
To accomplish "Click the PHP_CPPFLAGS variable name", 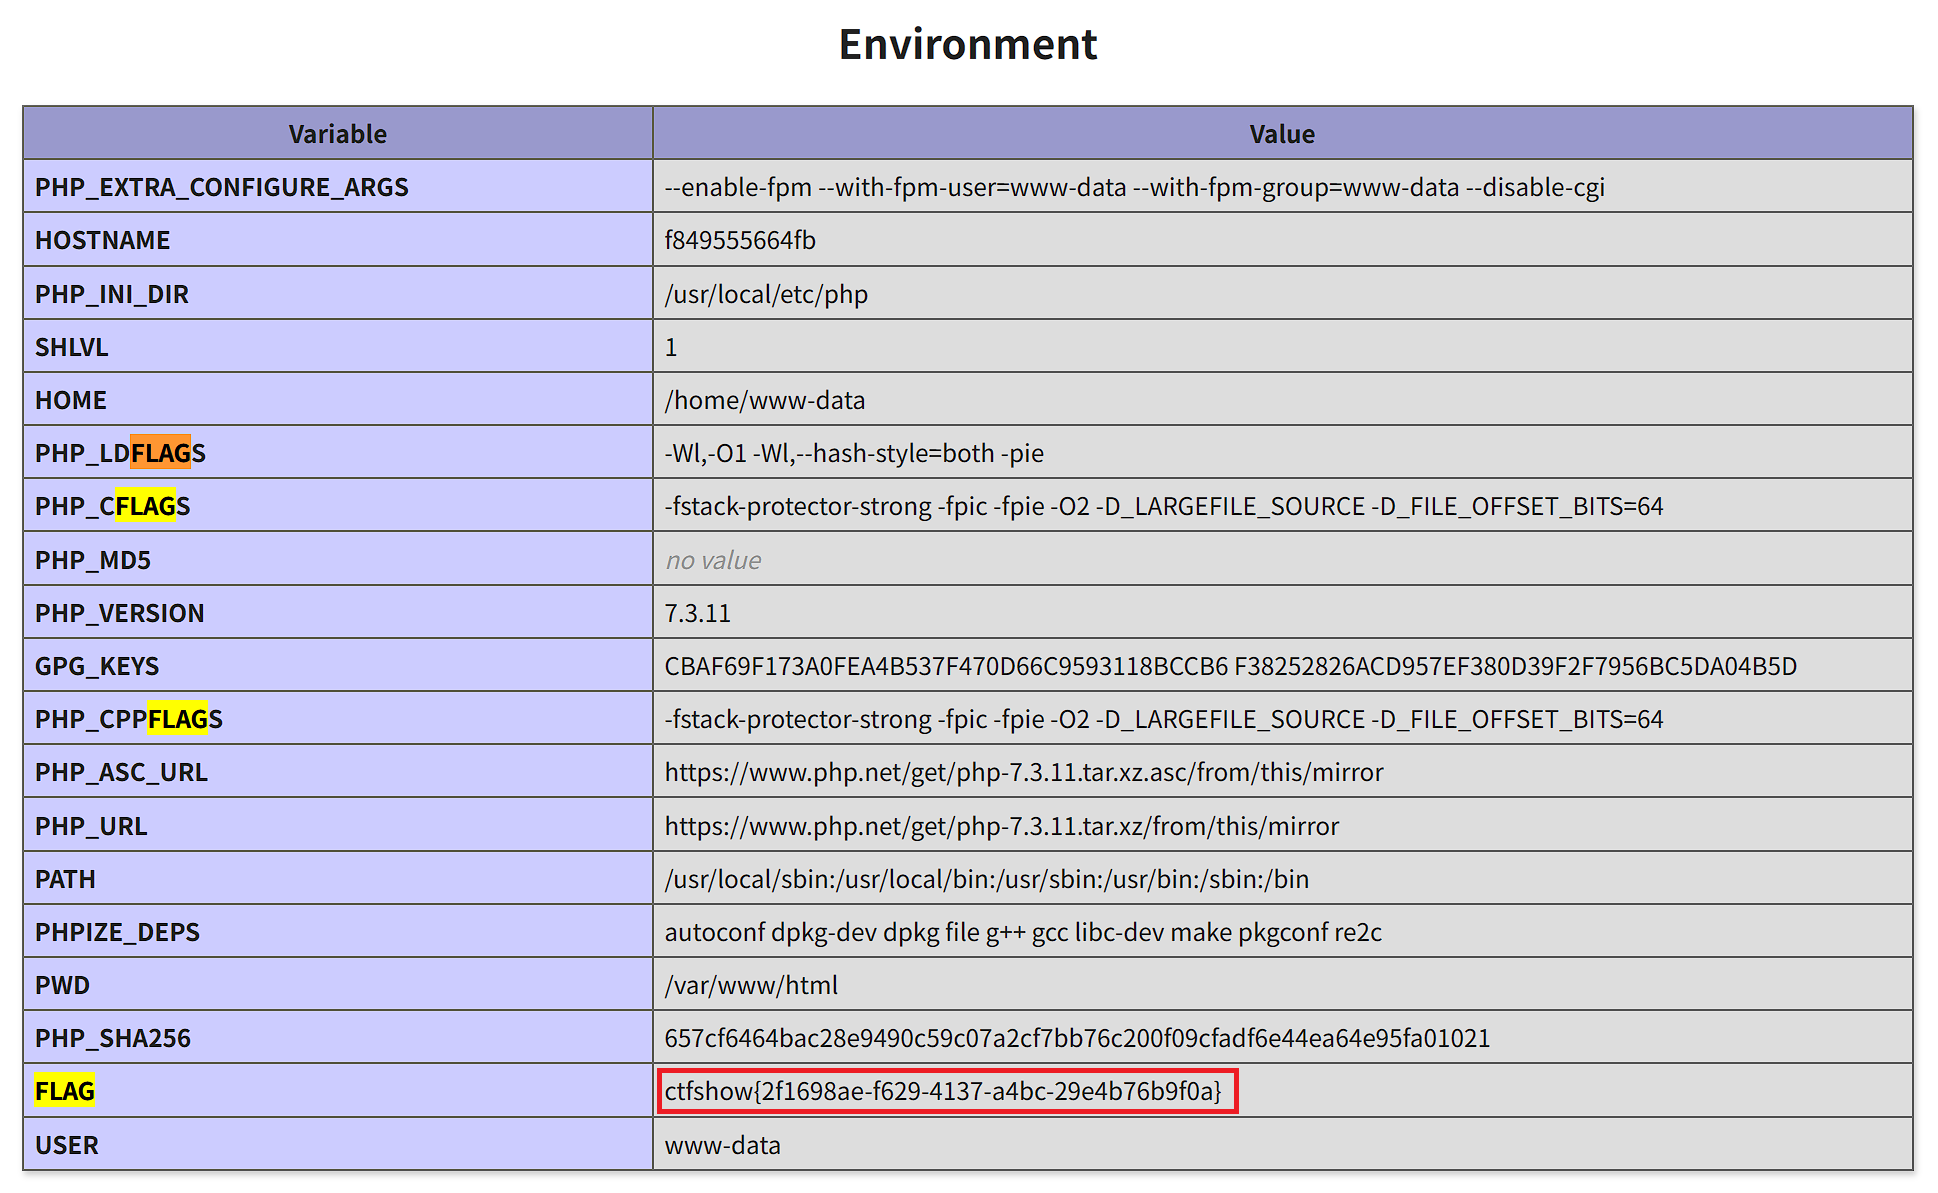I will coord(128,719).
